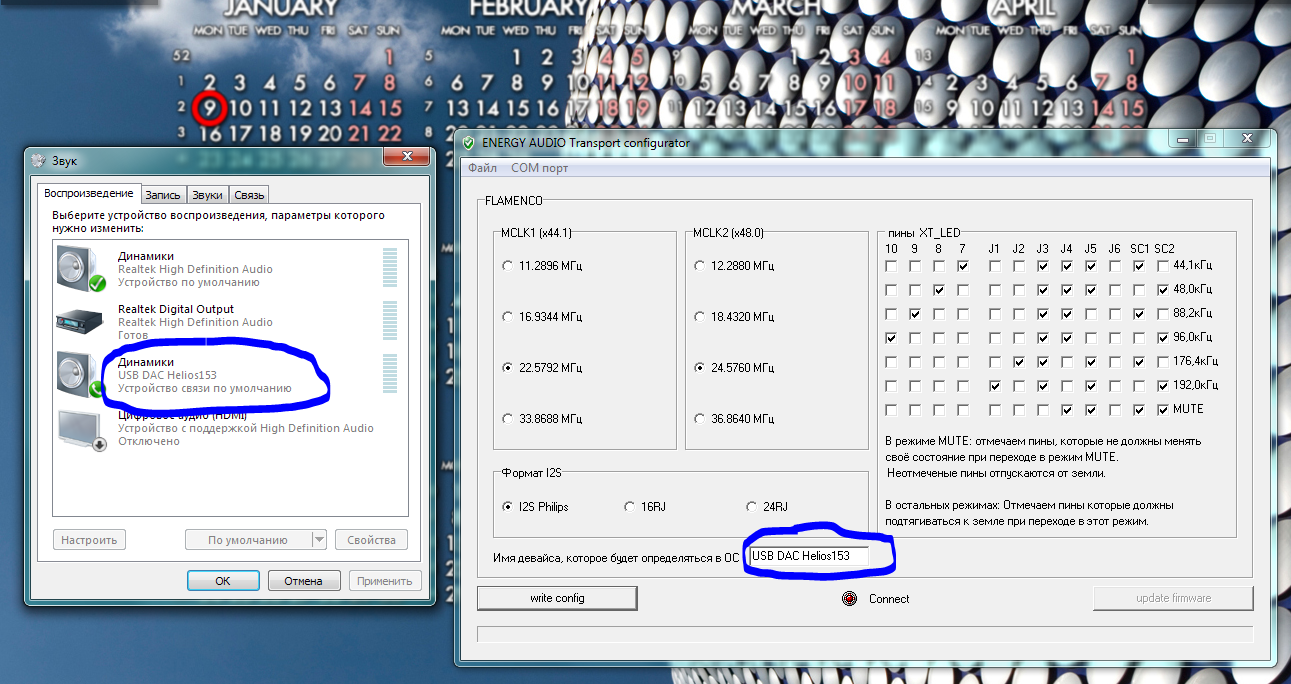Viewport: 1291px width, 684px height.
Task: Toggle SC1 in the 88,2кГц row
Action: [x=1139, y=314]
